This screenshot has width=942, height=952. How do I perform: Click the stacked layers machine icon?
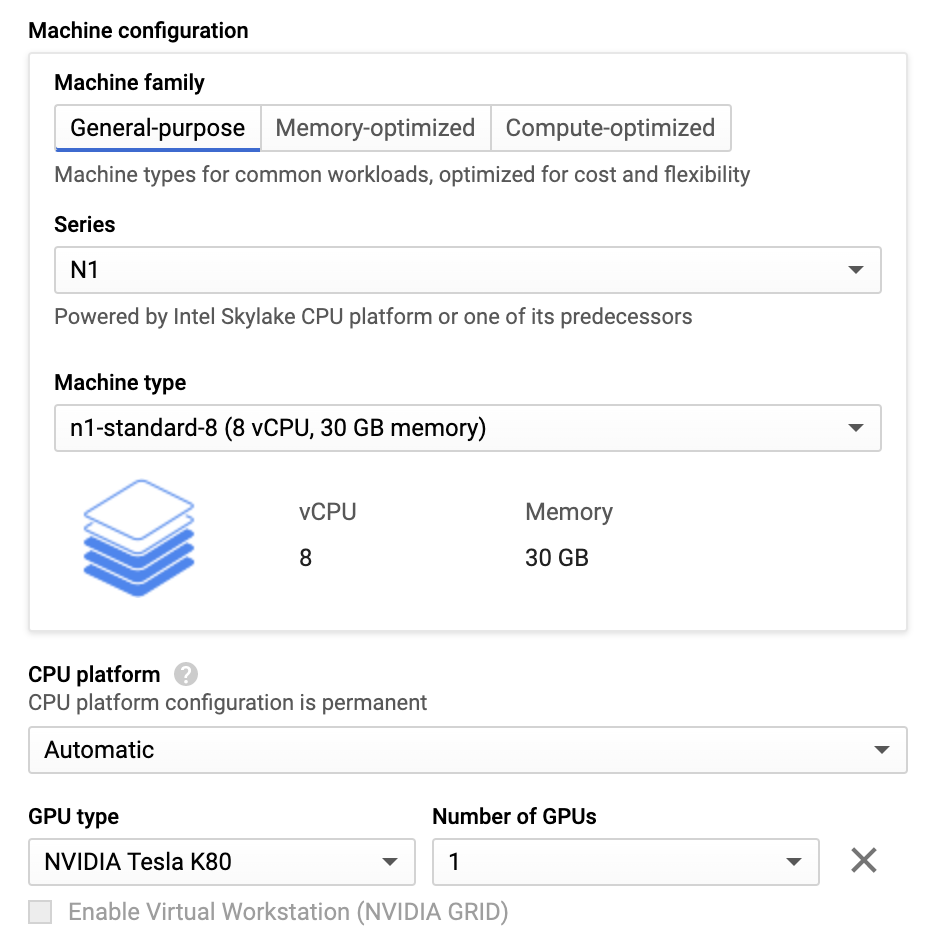point(138,538)
